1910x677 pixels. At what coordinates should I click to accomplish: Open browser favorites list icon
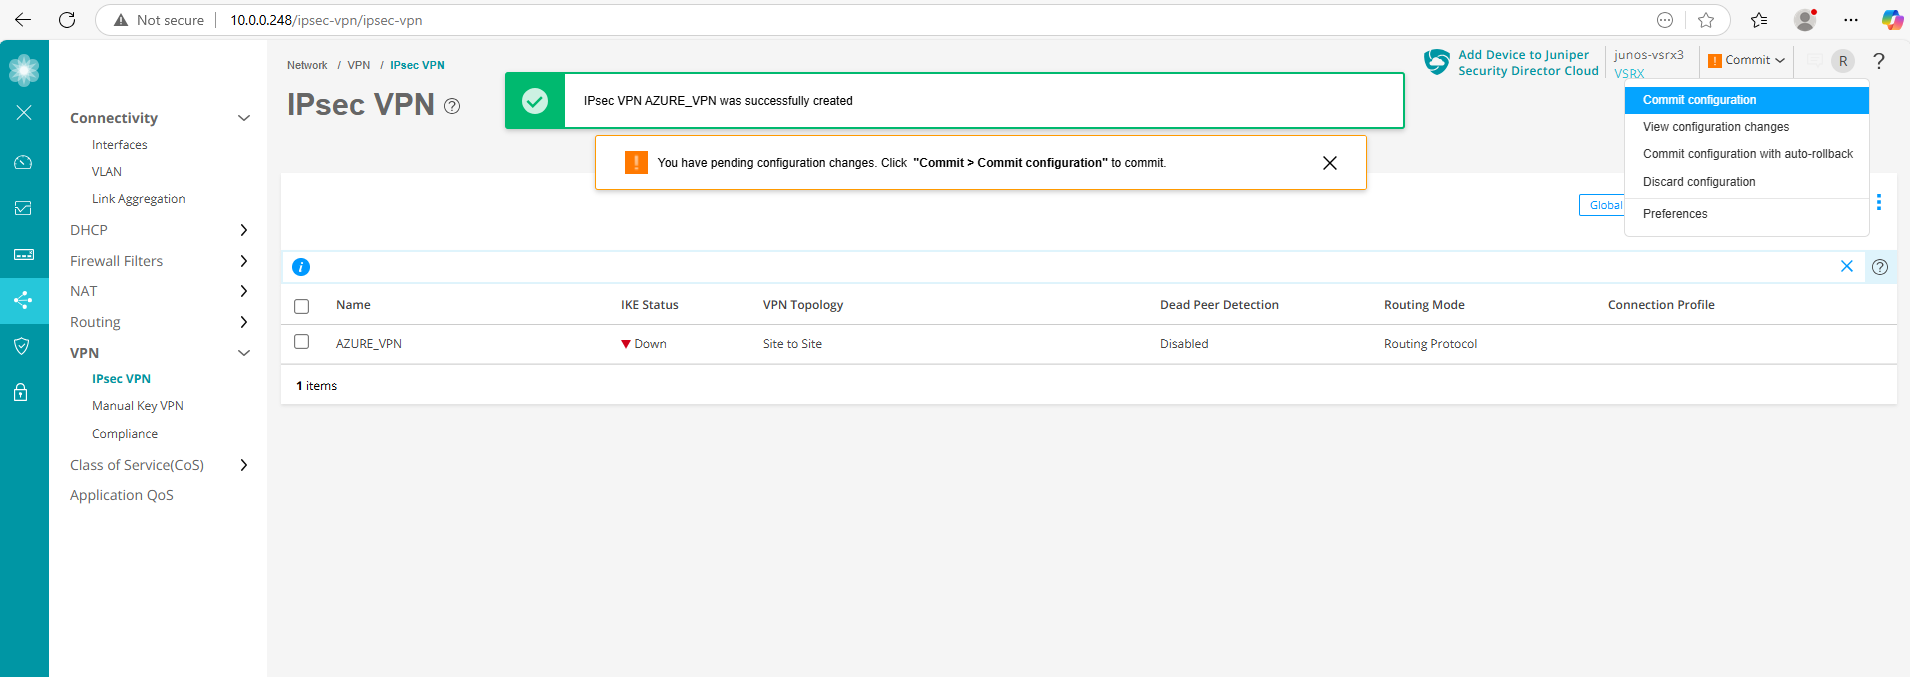tap(1759, 20)
